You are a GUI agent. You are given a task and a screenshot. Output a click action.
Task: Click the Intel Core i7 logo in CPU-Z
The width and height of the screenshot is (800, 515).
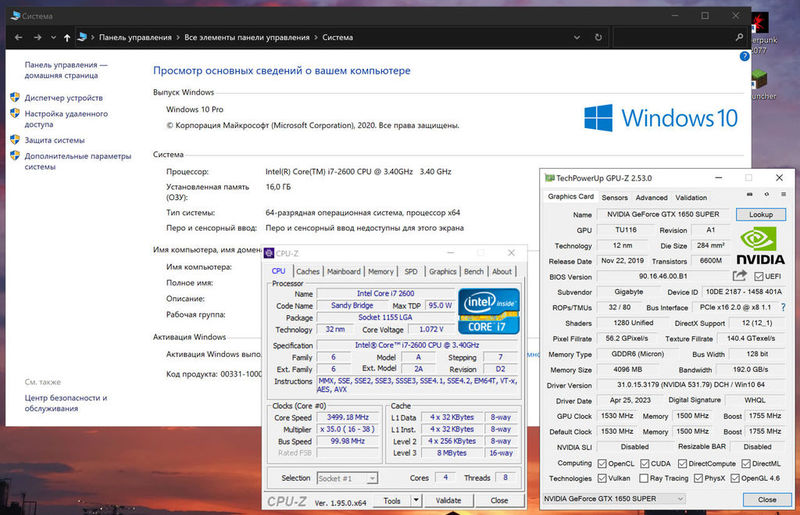pos(489,311)
